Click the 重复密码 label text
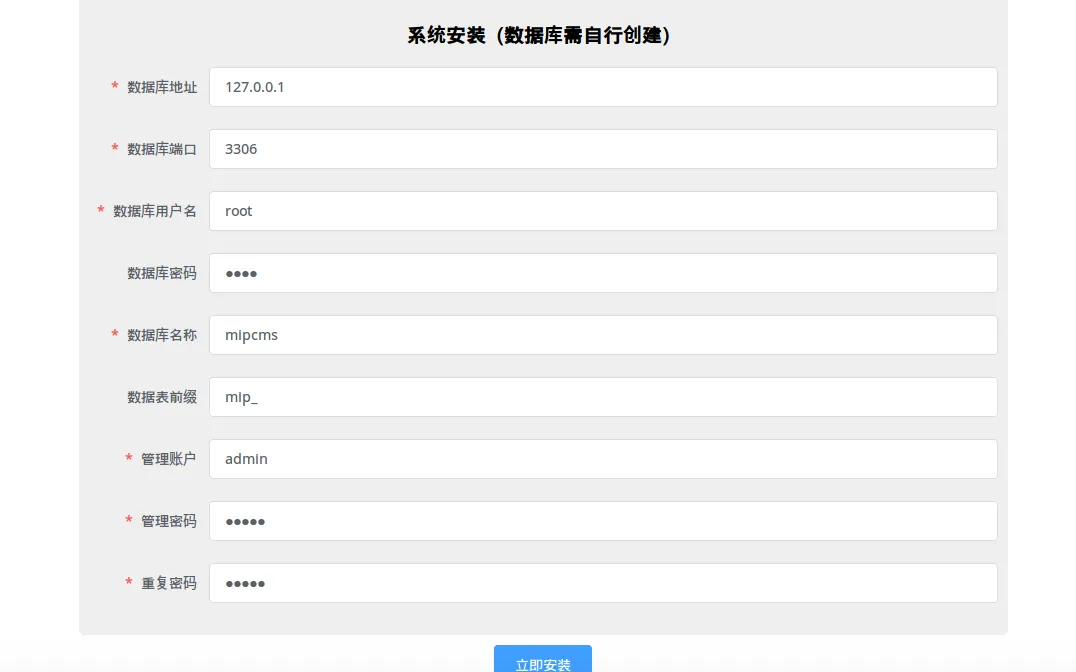1076x672 pixels. (x=169, y=583)
